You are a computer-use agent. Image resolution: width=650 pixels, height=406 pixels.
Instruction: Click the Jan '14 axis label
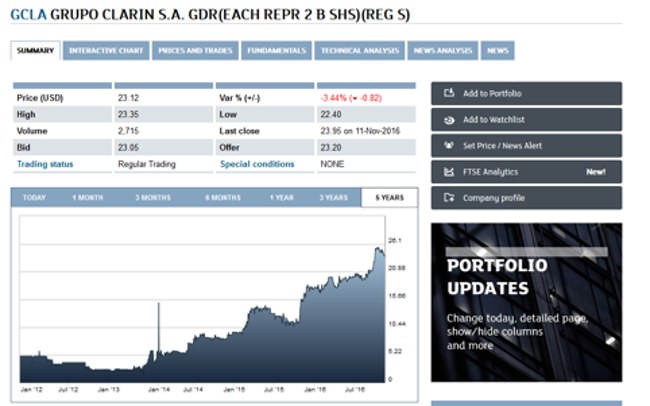pos(159,389)
